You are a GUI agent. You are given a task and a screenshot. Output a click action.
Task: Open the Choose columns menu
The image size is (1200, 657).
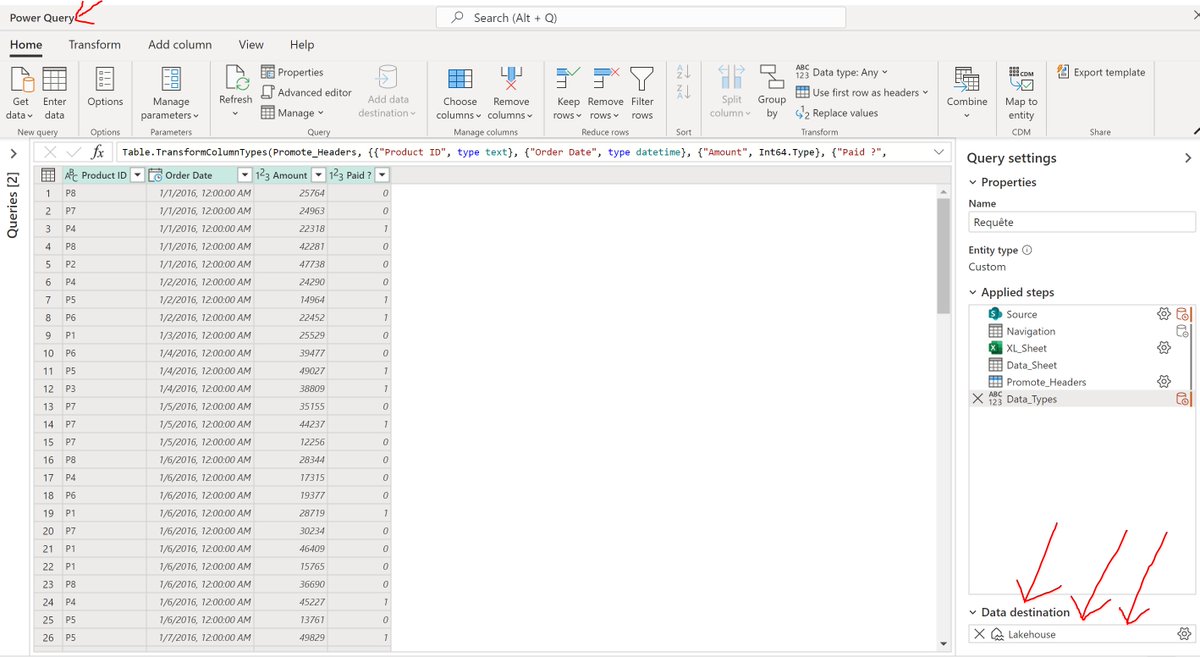click(x=460, y=94)
